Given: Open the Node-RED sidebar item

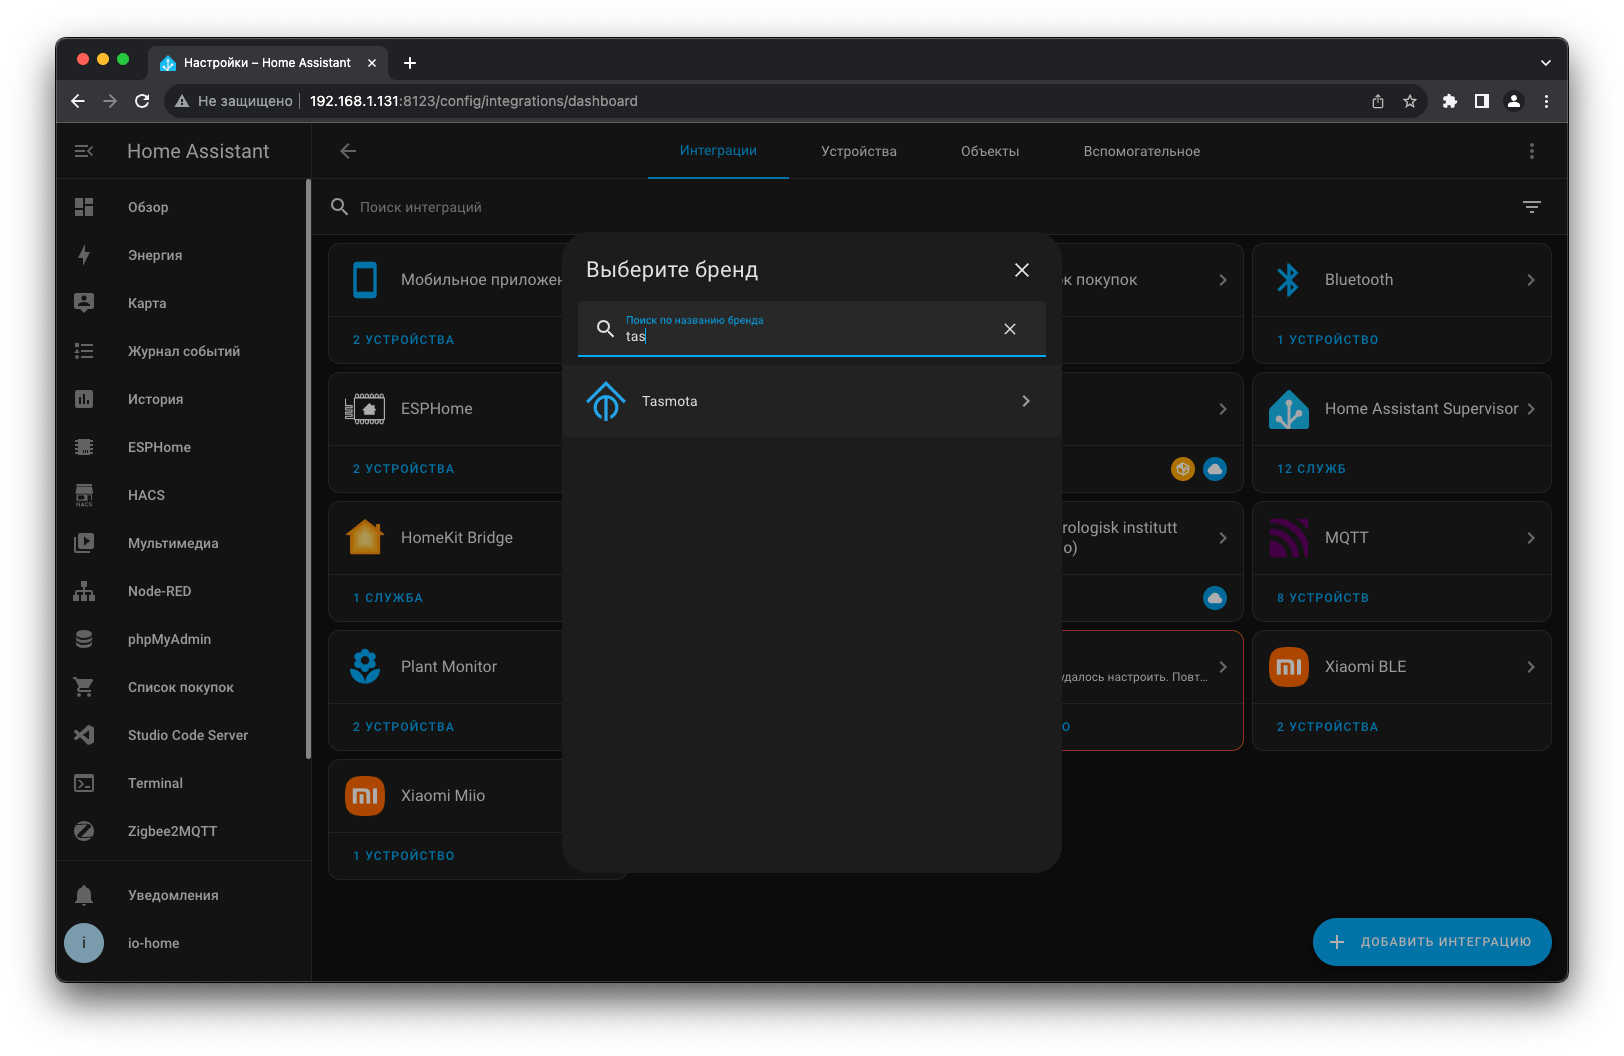Looking at the screenshot, I should pyautogui.click(x=159, y=591).
